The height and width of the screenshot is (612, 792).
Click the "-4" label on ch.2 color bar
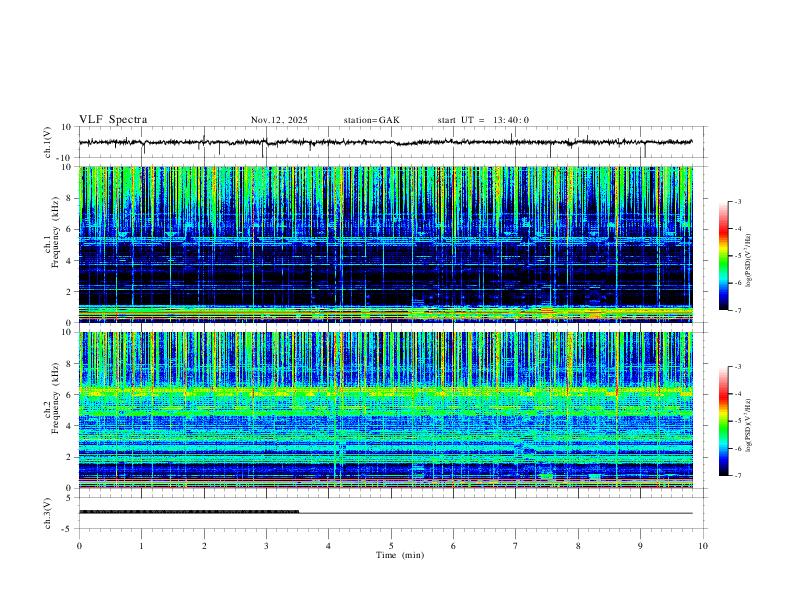[737, 394]
